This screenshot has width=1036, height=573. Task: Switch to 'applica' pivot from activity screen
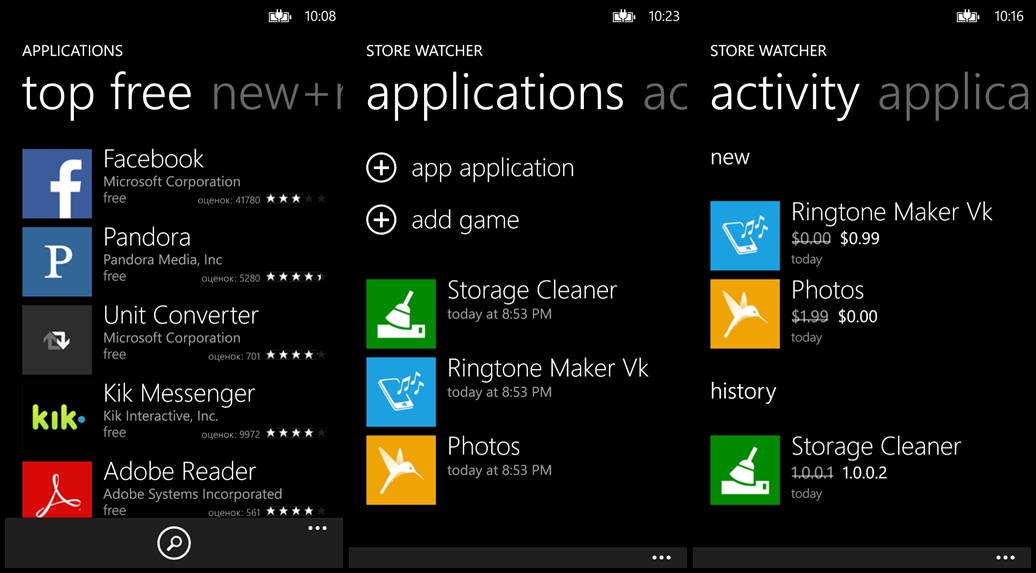click(953, 93)
